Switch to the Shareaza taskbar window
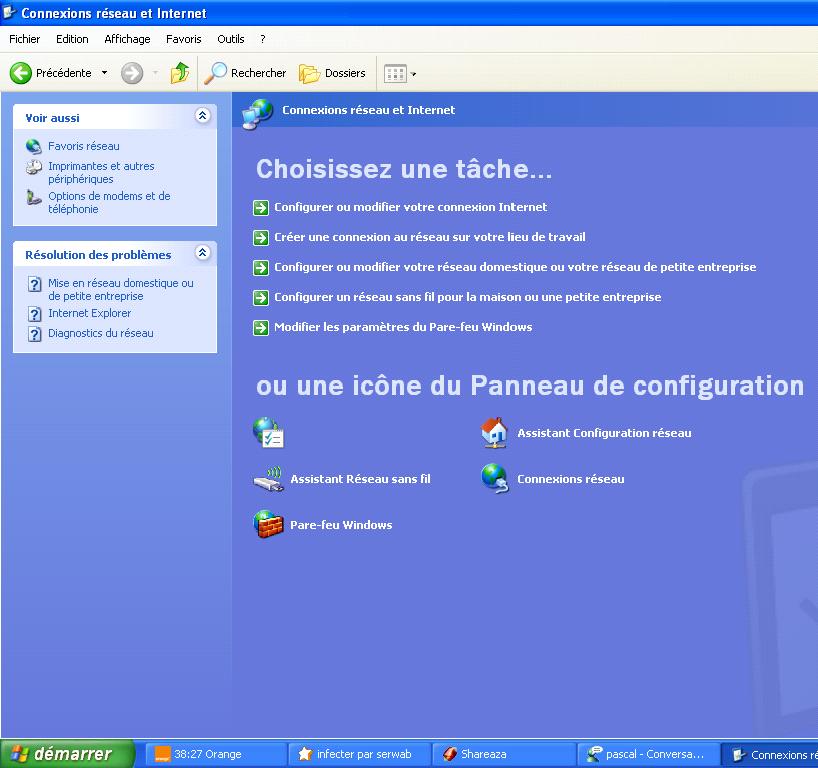This screenshot has width=818, height=768. click(x=504, y=754)
